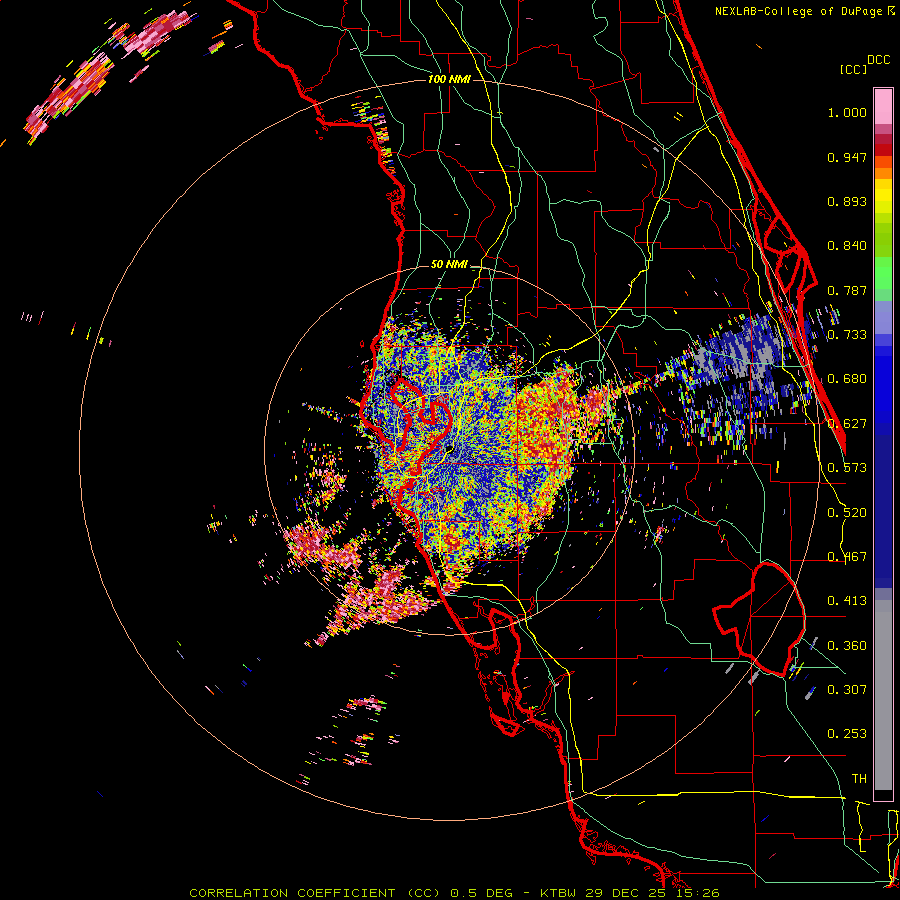Select the 0.787 legend value
Image resolution: width=900 pixels, height=900 pixels.
847,290
